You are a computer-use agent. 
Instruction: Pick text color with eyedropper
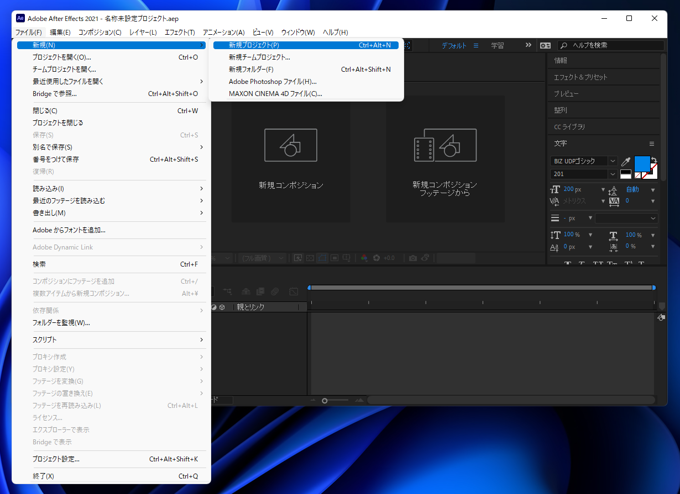point(625,162)
